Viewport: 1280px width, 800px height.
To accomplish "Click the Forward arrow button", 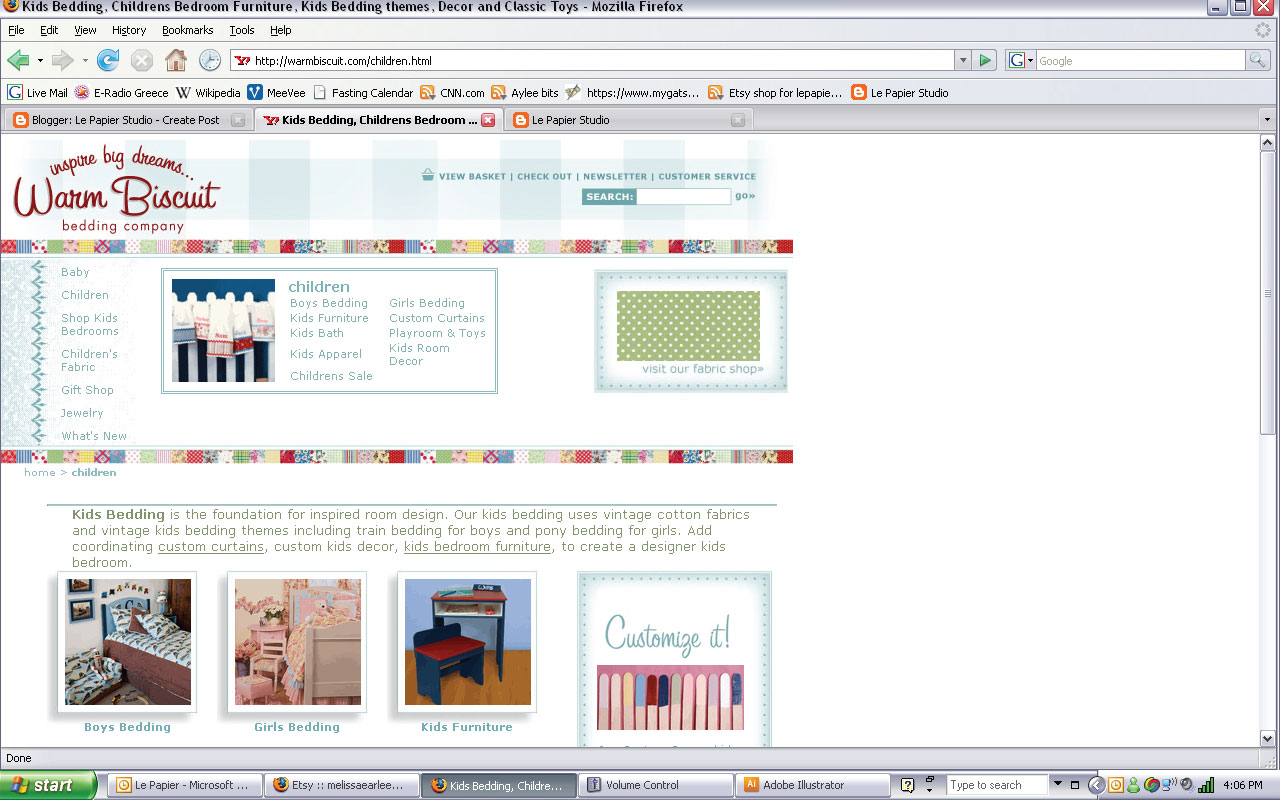I will (x=63, y=60).
